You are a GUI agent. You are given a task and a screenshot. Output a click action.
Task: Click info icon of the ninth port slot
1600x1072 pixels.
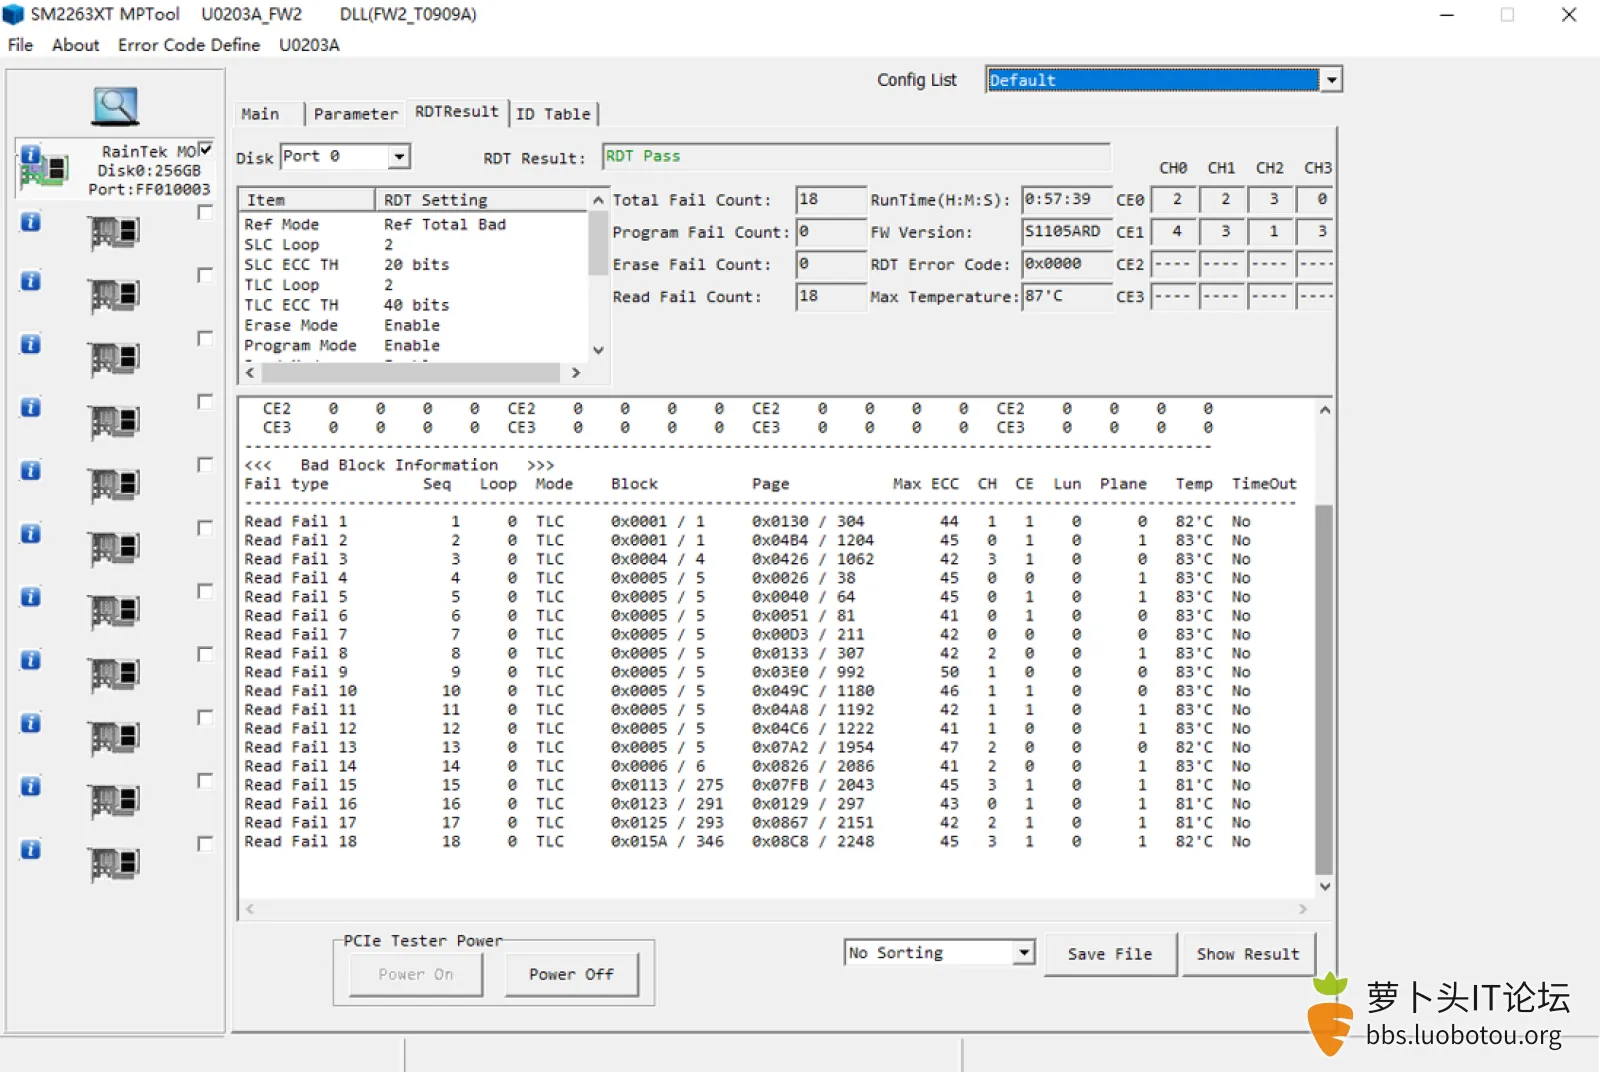(x=31, y=660)
